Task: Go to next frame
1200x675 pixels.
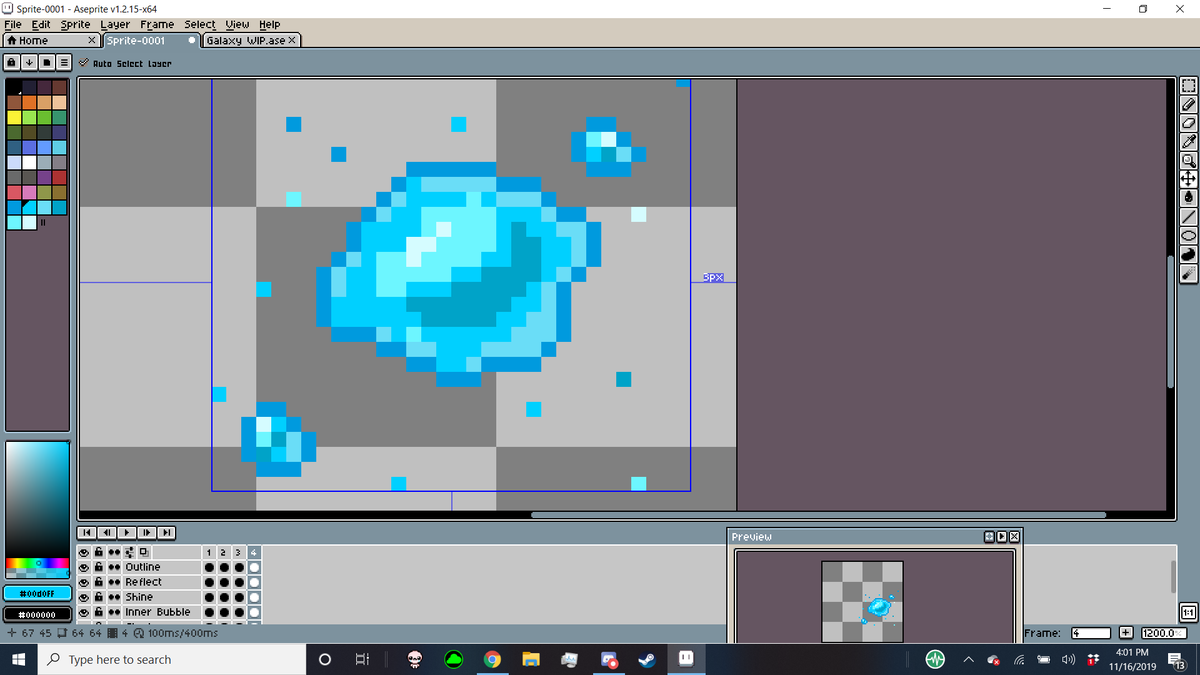Action: pos(147,532)
